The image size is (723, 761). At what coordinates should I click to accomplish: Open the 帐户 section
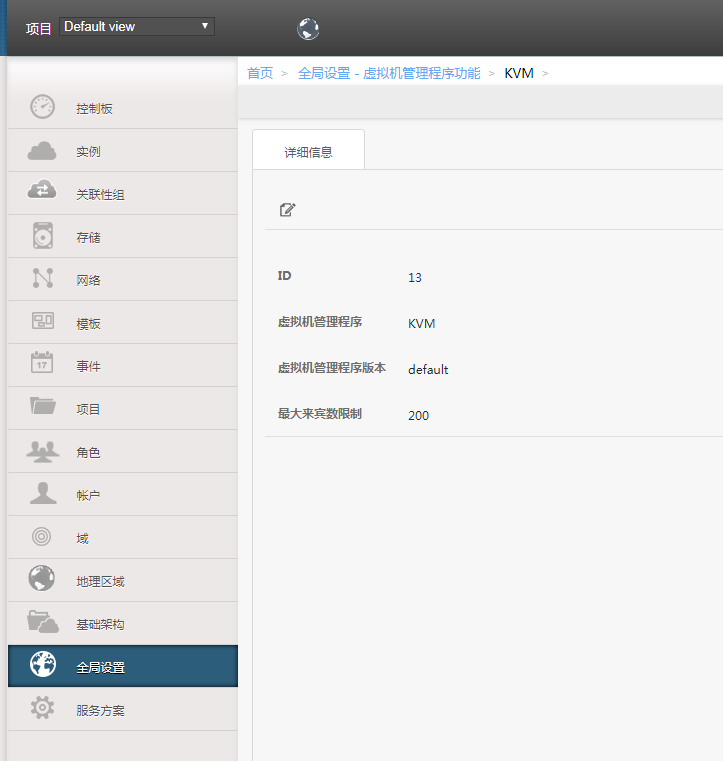tap(123, 495)
